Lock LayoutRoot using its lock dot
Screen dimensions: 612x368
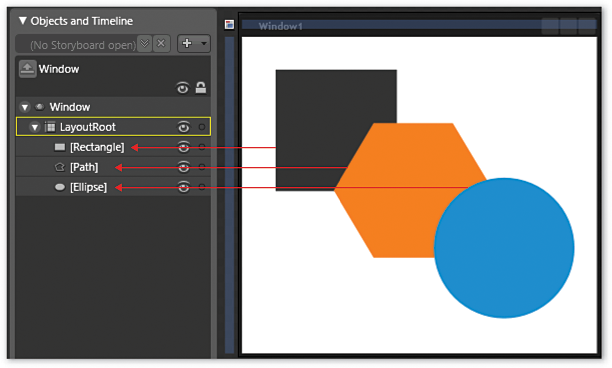(x=201, y=127)
